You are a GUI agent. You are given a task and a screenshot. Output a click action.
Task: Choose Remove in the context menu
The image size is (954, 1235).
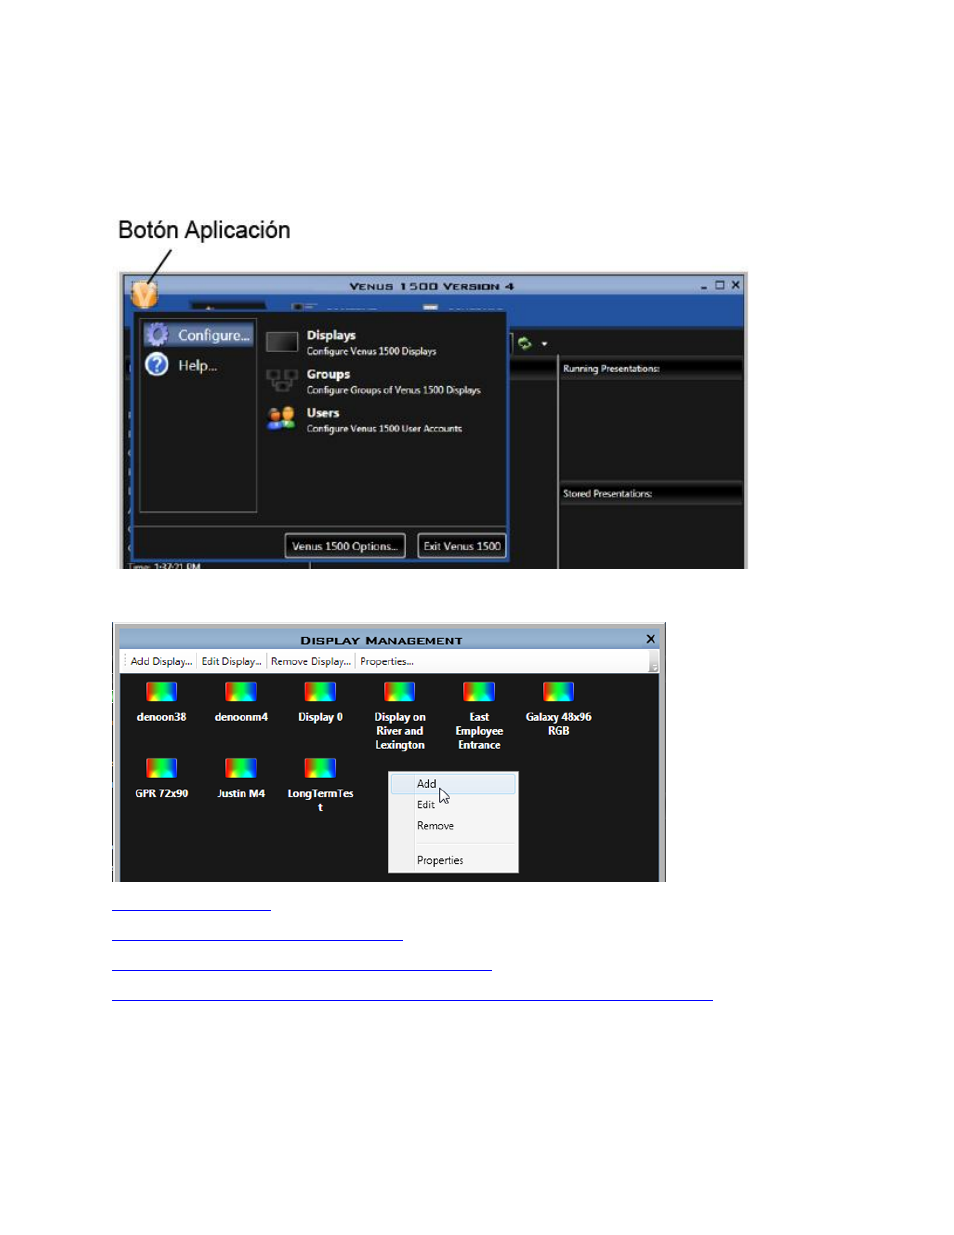(x=453, y=826)
